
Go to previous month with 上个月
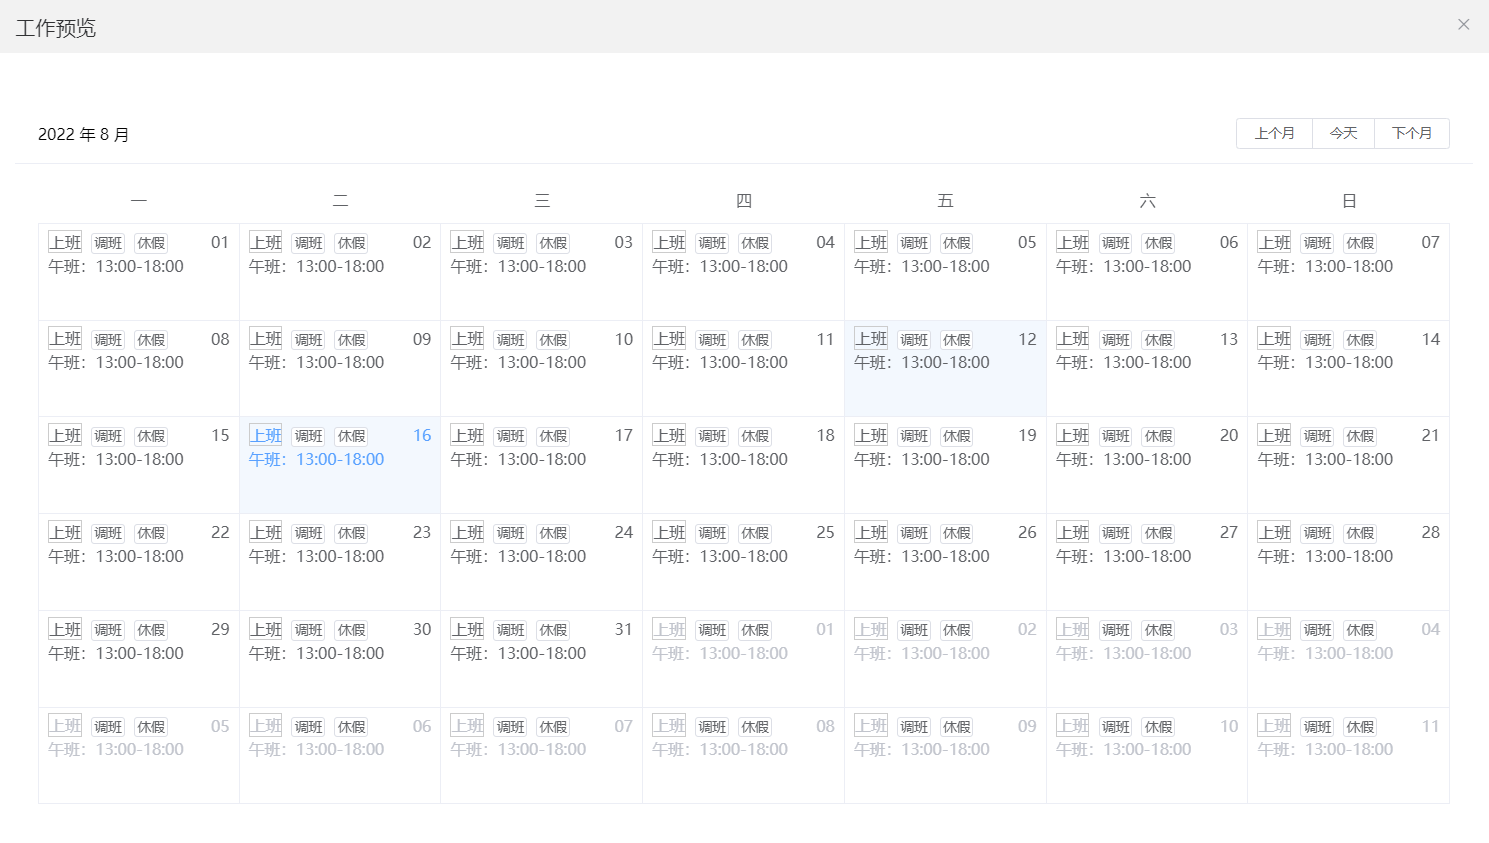(x=1274, y=133)
